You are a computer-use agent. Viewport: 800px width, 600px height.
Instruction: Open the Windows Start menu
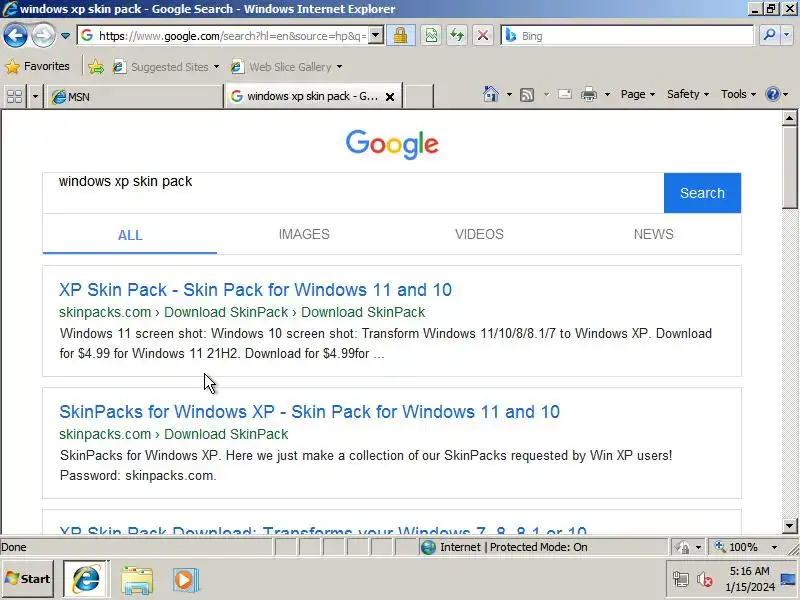(28, 579)
